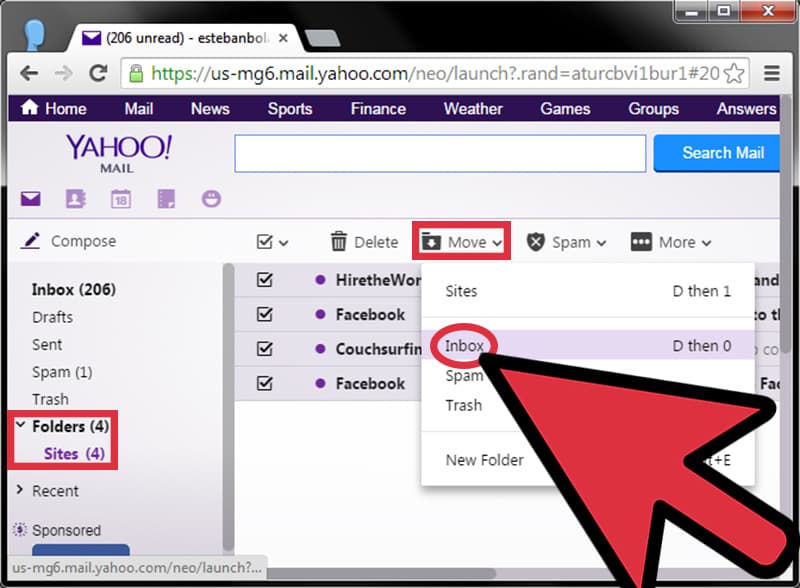Image resolution: width=800 pixels, height=588 pixels.
Task: Choose Sites in Move menu
Action: (x=588, y=291)
